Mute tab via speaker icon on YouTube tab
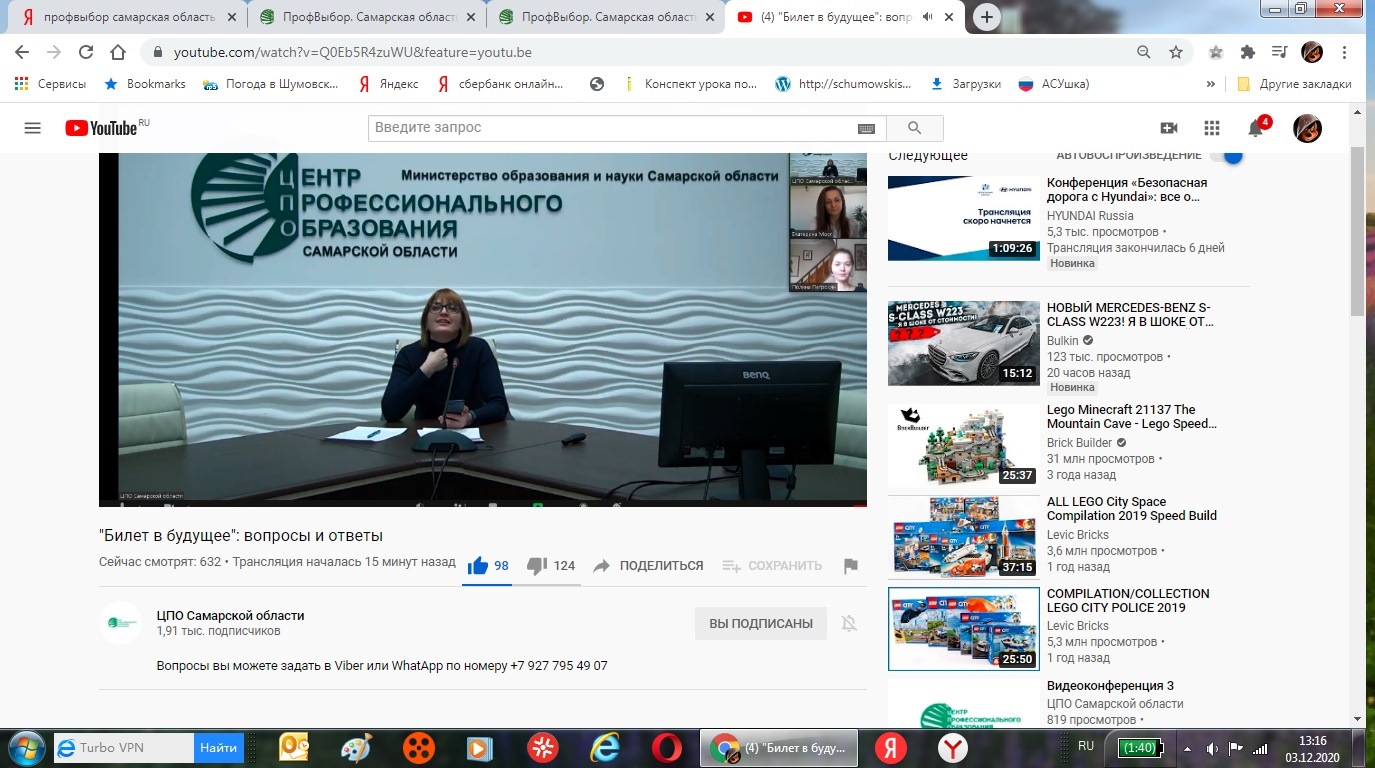Viewport: 1375px width, 768px height. point(928,17)
